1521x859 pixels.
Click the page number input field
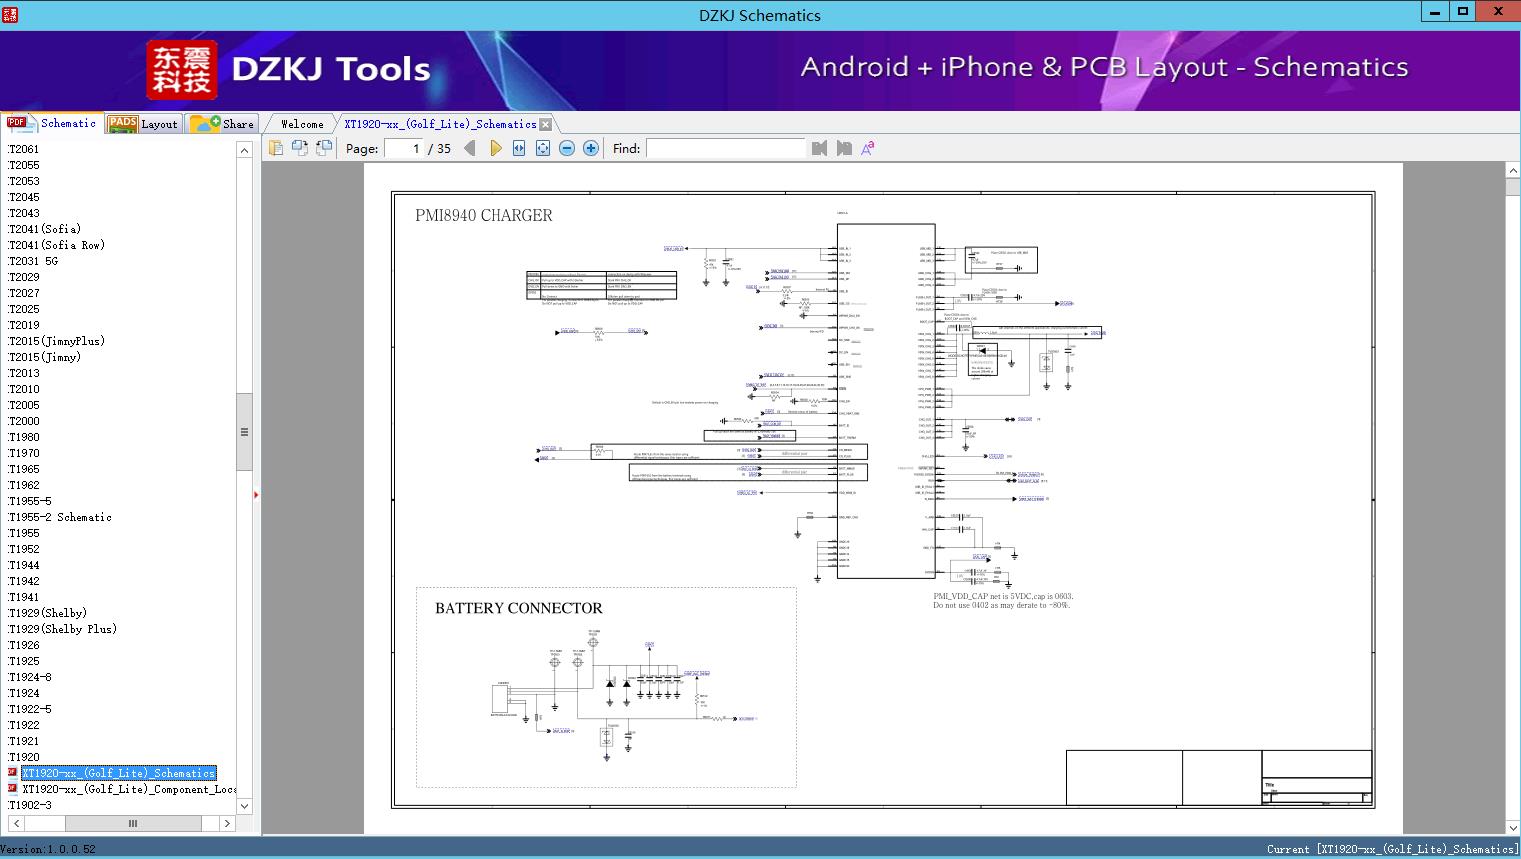tap(404, 148)
